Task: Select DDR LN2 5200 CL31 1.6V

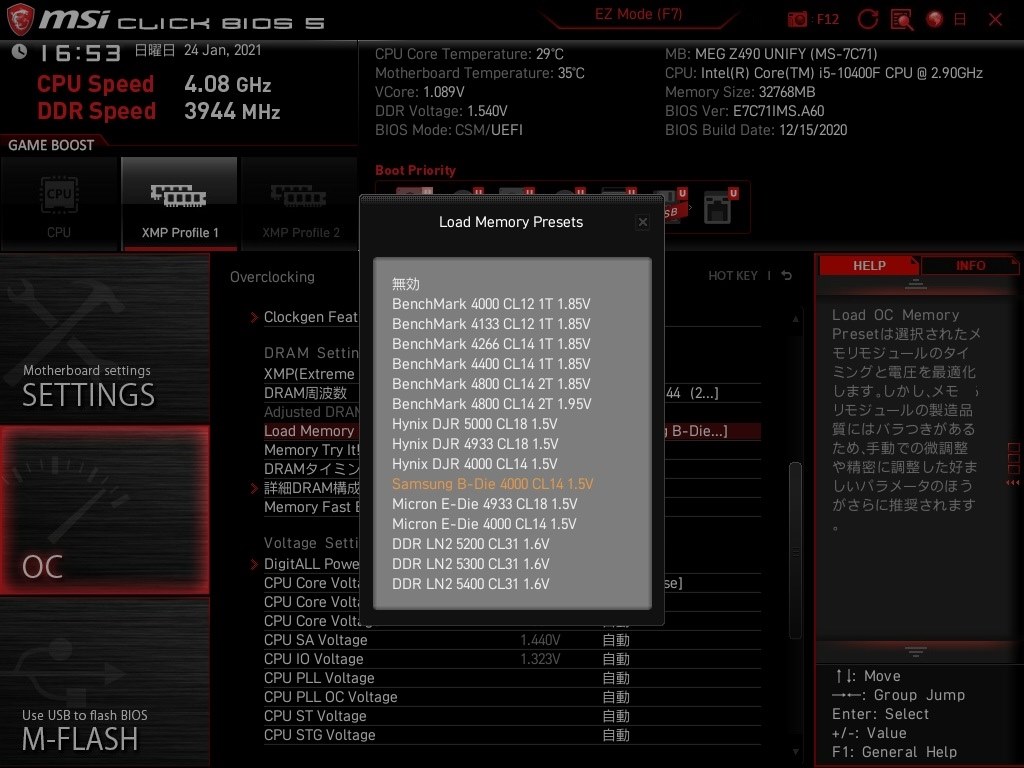Action: click(470, 544)
